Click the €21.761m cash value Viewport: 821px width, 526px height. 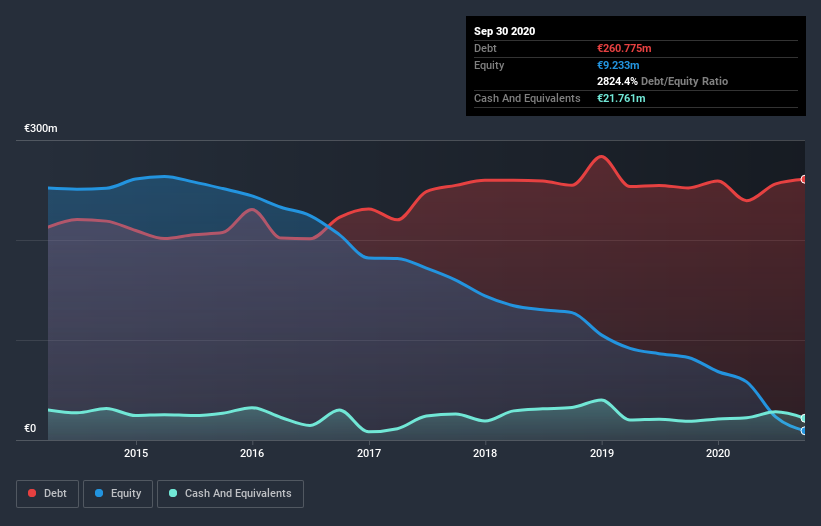pyautogui.click(x=621, y=98)
